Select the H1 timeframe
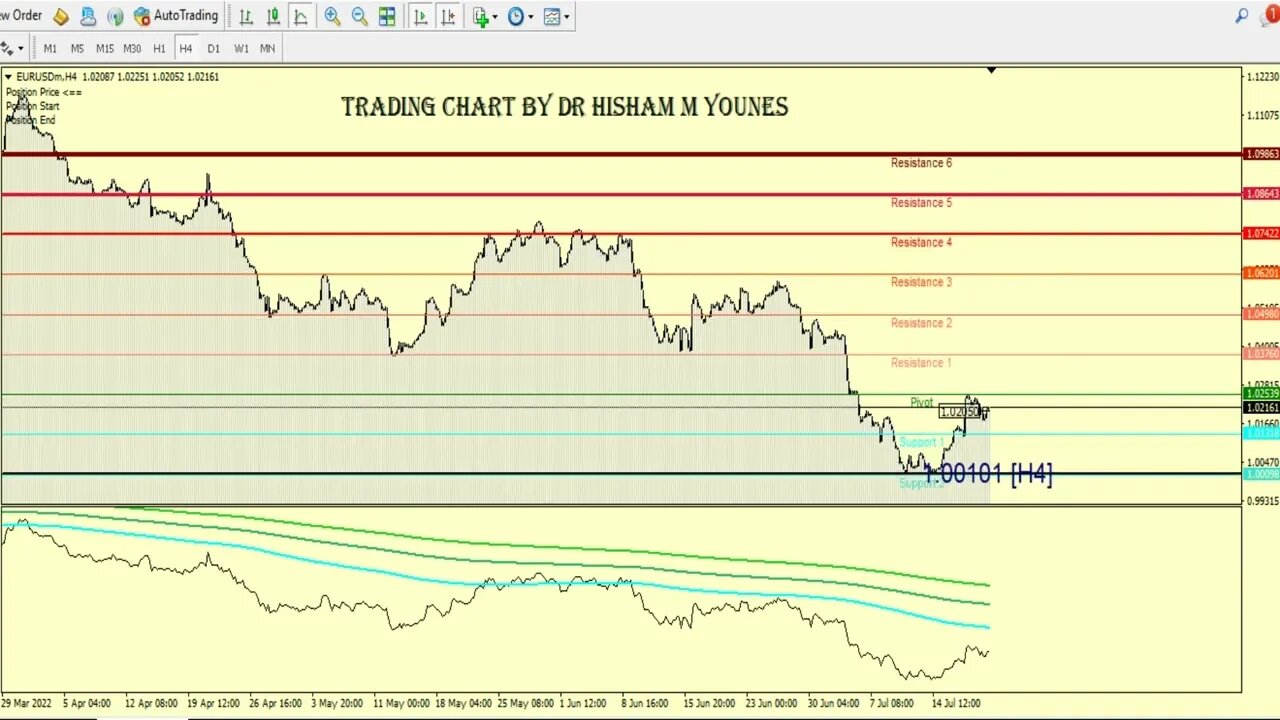Viewport: 1280px width, 720px height. tap(159, 48)
